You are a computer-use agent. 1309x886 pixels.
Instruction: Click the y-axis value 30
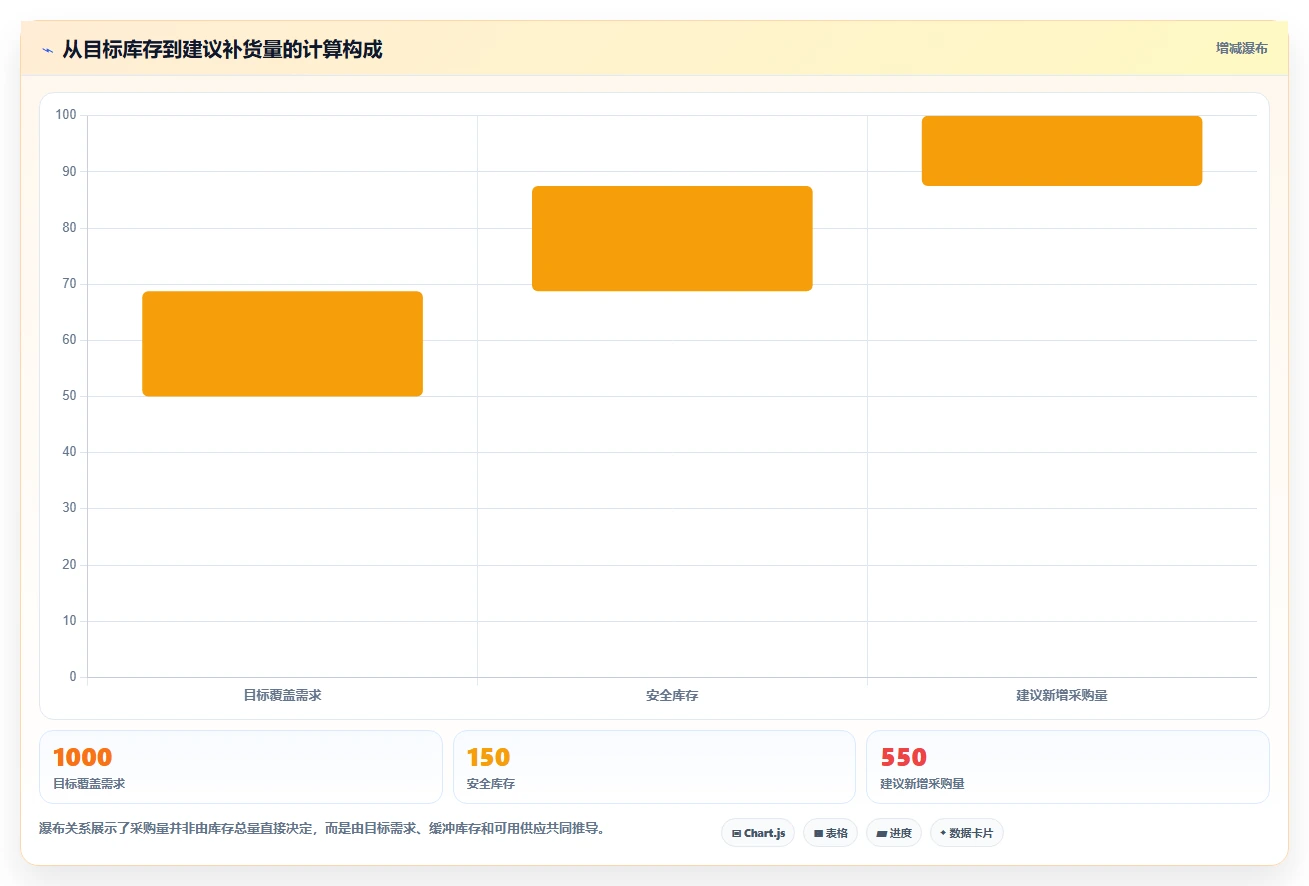pyautogui.click(x=69, y=508)
